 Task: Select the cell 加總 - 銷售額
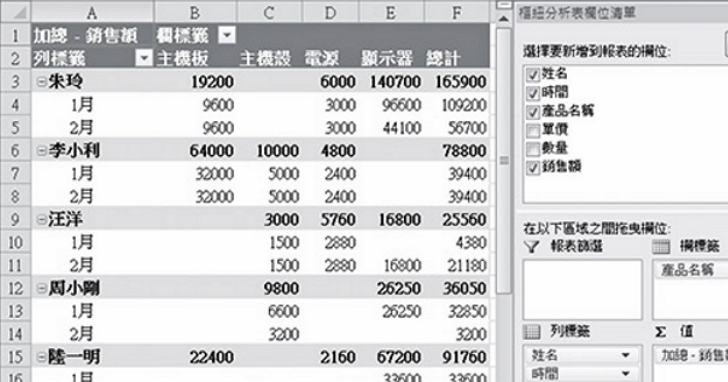pyautogui.click(x=92, y=35)
